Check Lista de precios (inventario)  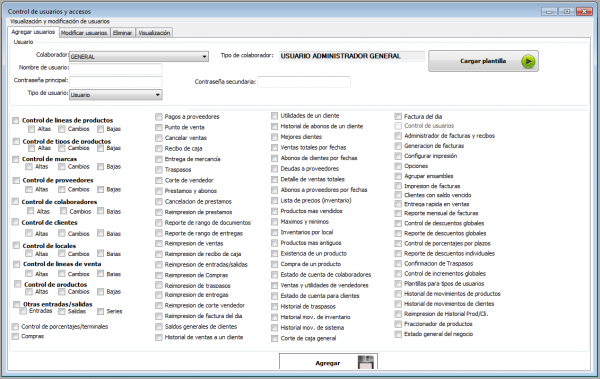coord(274,201)
